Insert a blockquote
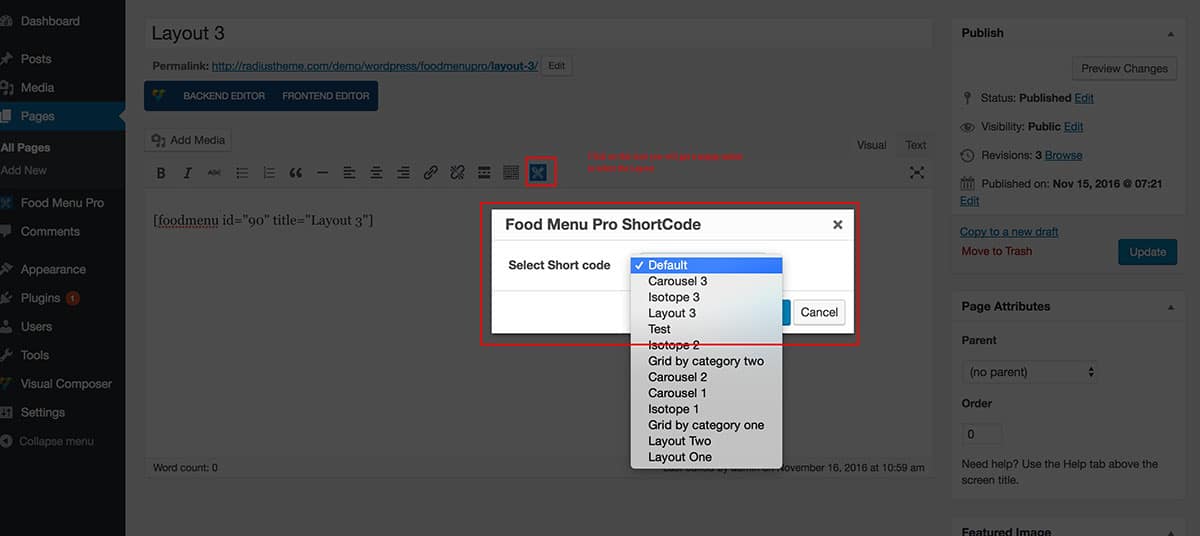Image resolution: width=1200 pixels, height=536 pixels. click(x=296, y=173)
